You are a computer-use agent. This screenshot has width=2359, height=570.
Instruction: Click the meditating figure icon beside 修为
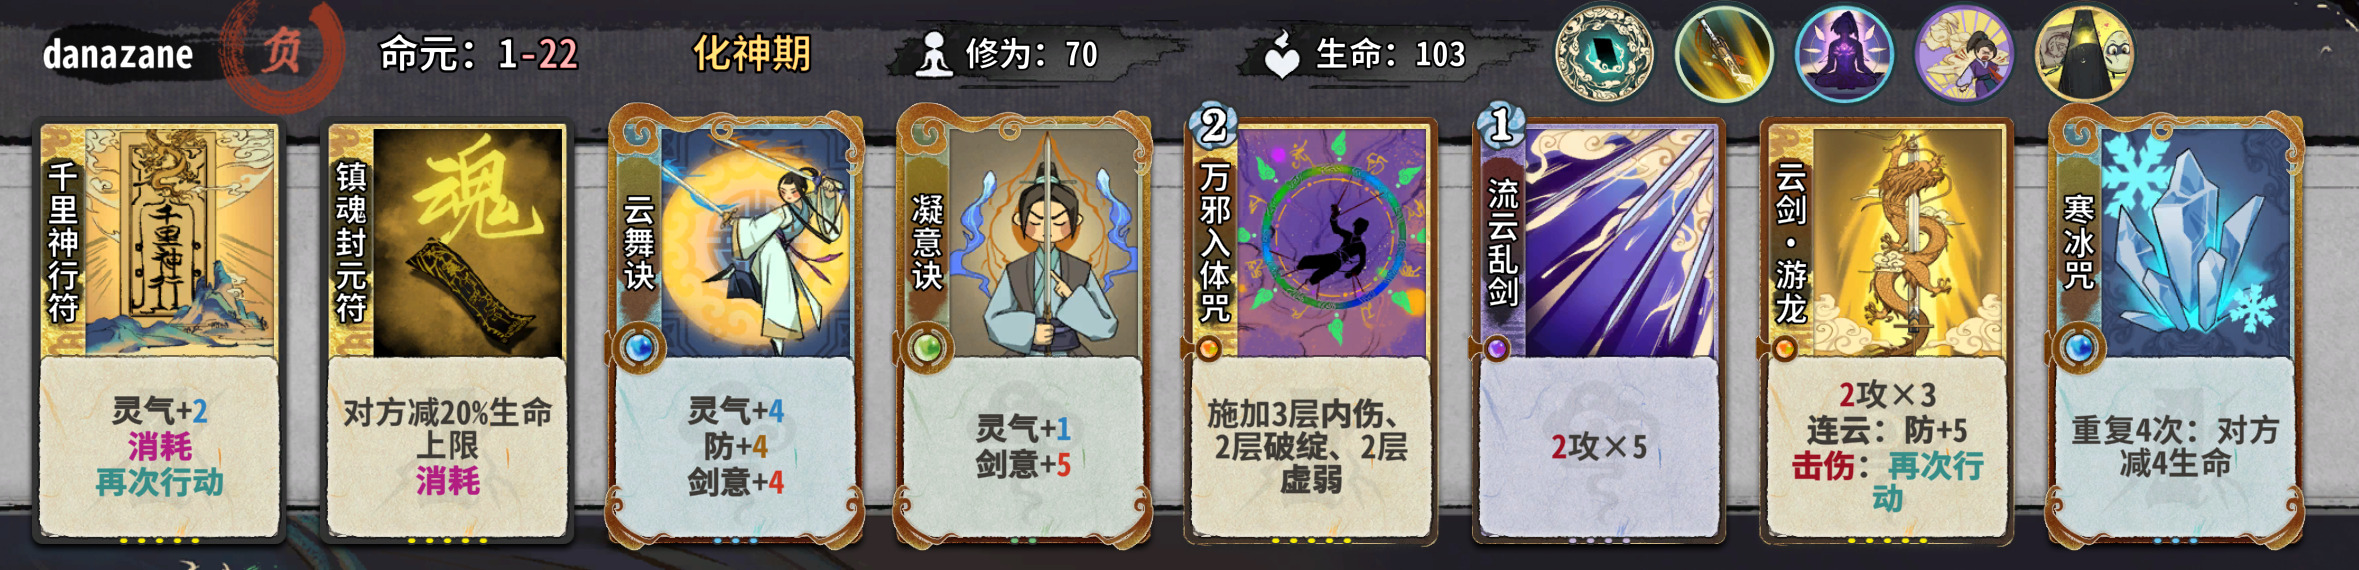coord(934,54)
